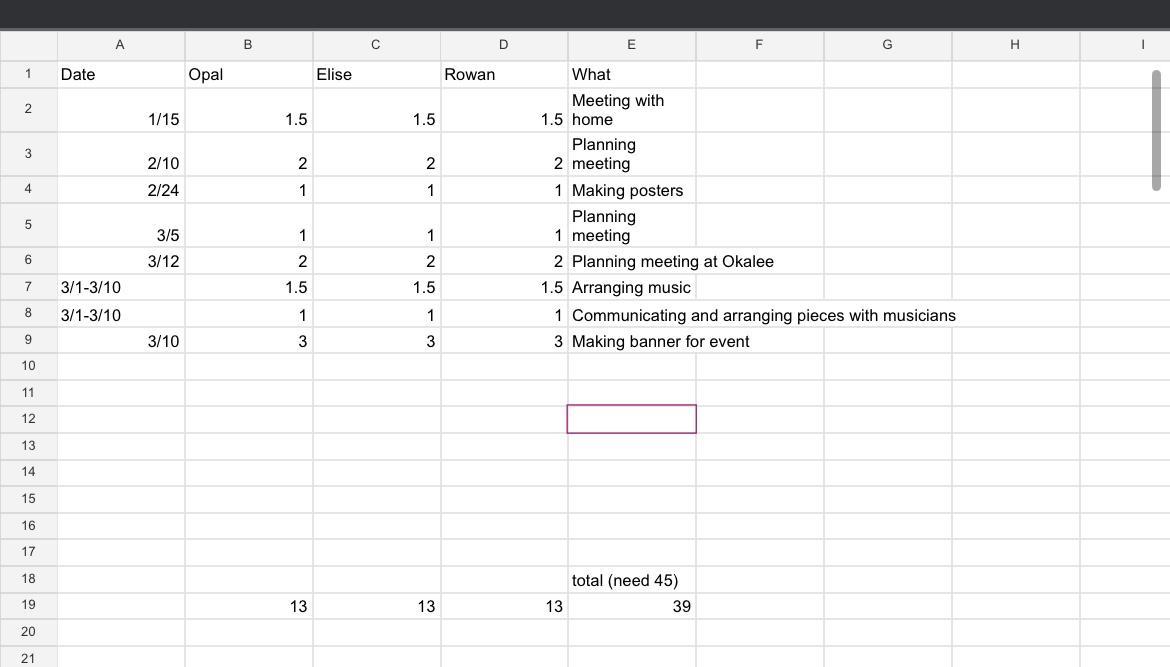Image resolution: width=1170 pixels, height=667 pixels.
Task: Click the 'Planning meeting at Okalee' cell
Action: pyautogui.click(x=631, y=261)
